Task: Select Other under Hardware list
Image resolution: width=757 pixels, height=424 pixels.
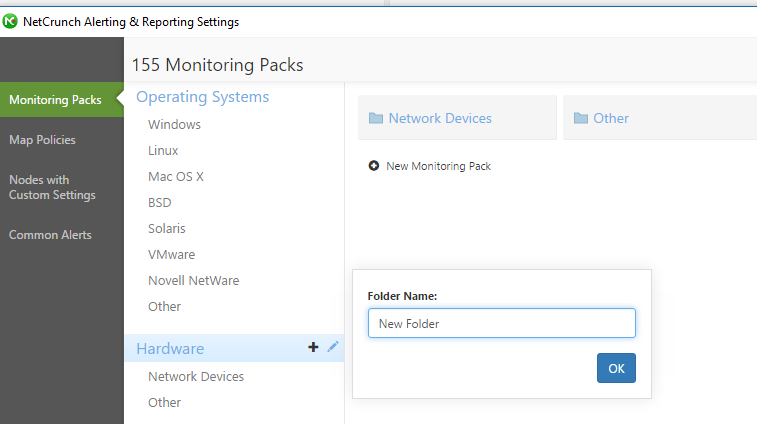Action: coord(165,403)
